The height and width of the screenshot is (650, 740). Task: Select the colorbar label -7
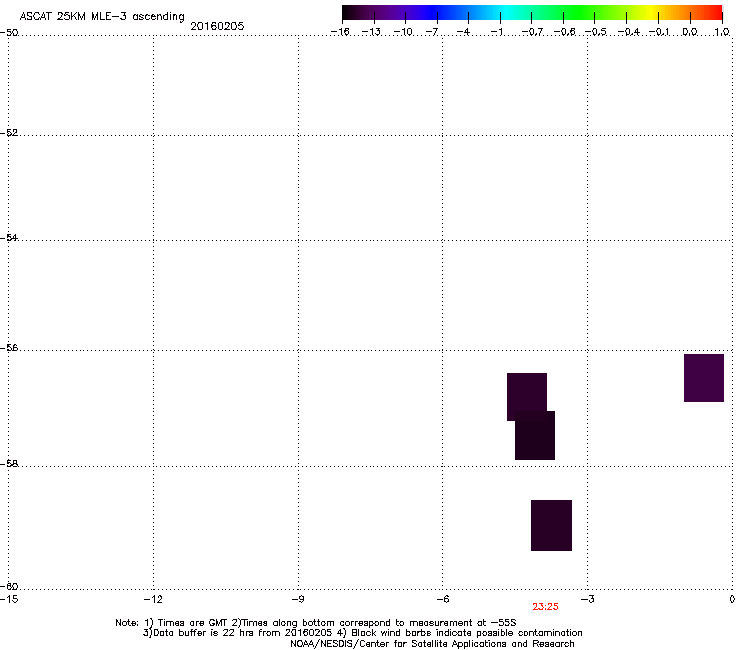click(x=431, y=32)
